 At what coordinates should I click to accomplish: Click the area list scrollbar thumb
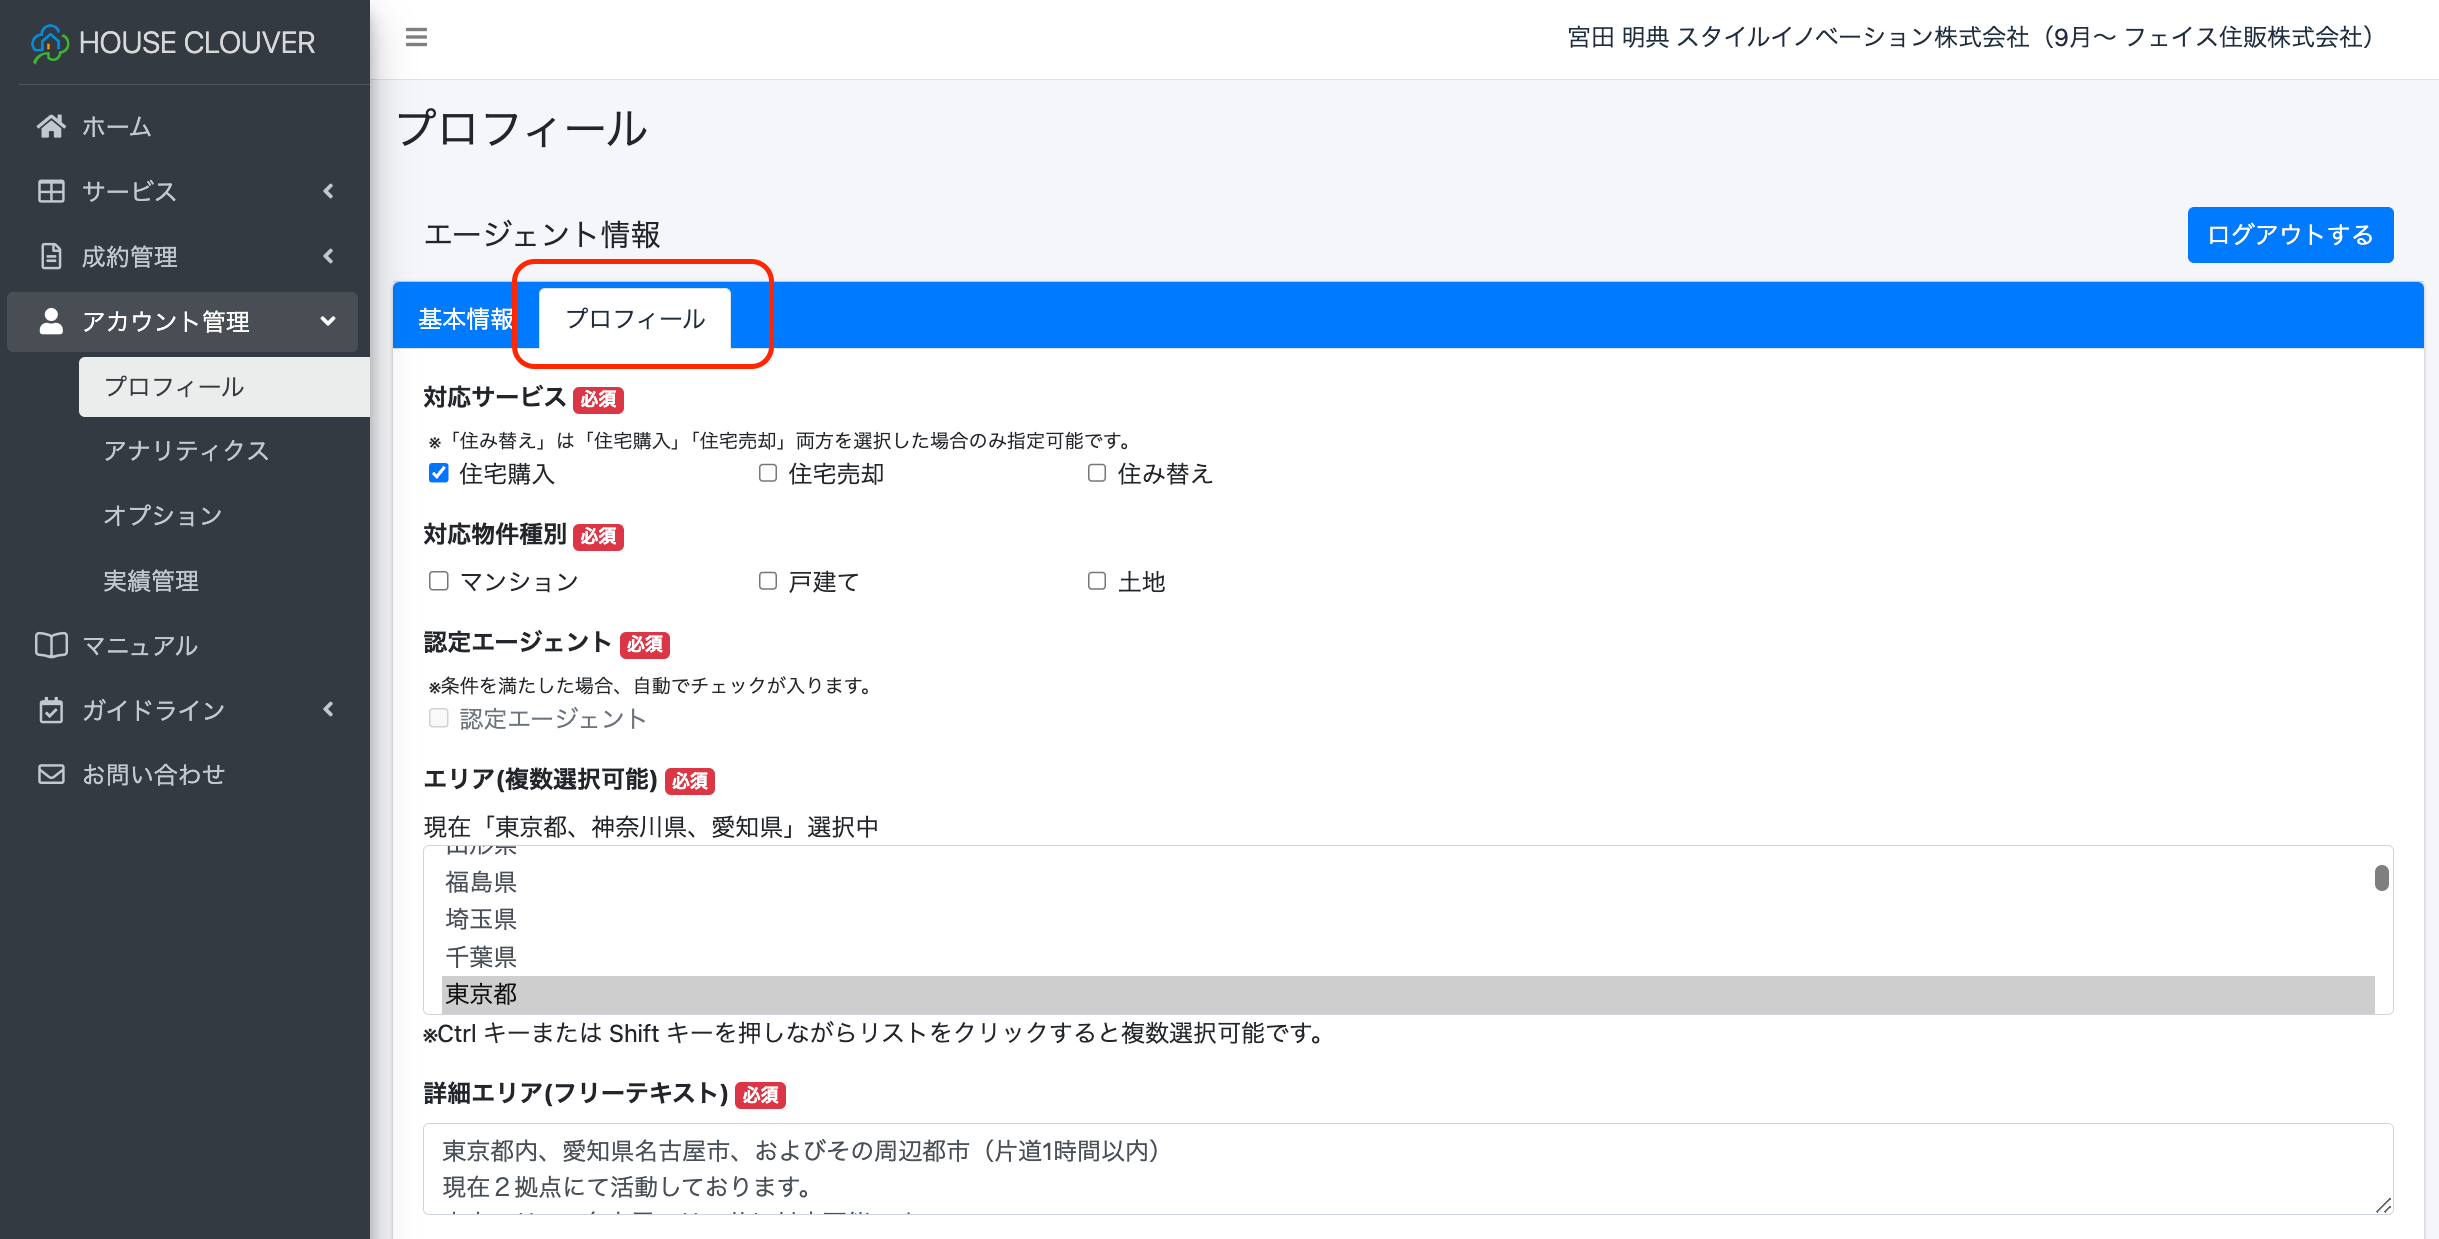(x=2381, y=878)
